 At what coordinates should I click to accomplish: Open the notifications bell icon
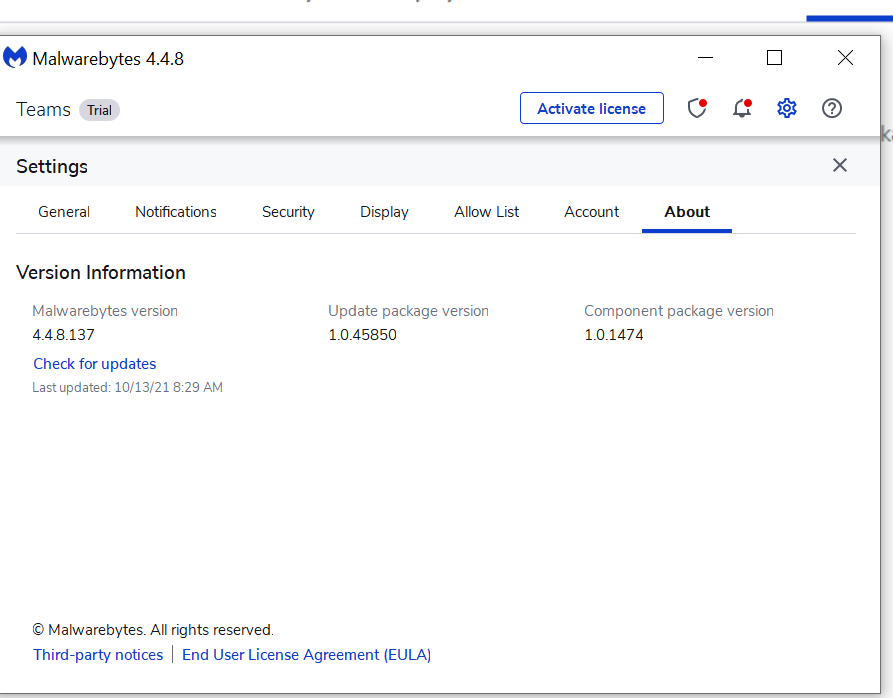(742, 108)
